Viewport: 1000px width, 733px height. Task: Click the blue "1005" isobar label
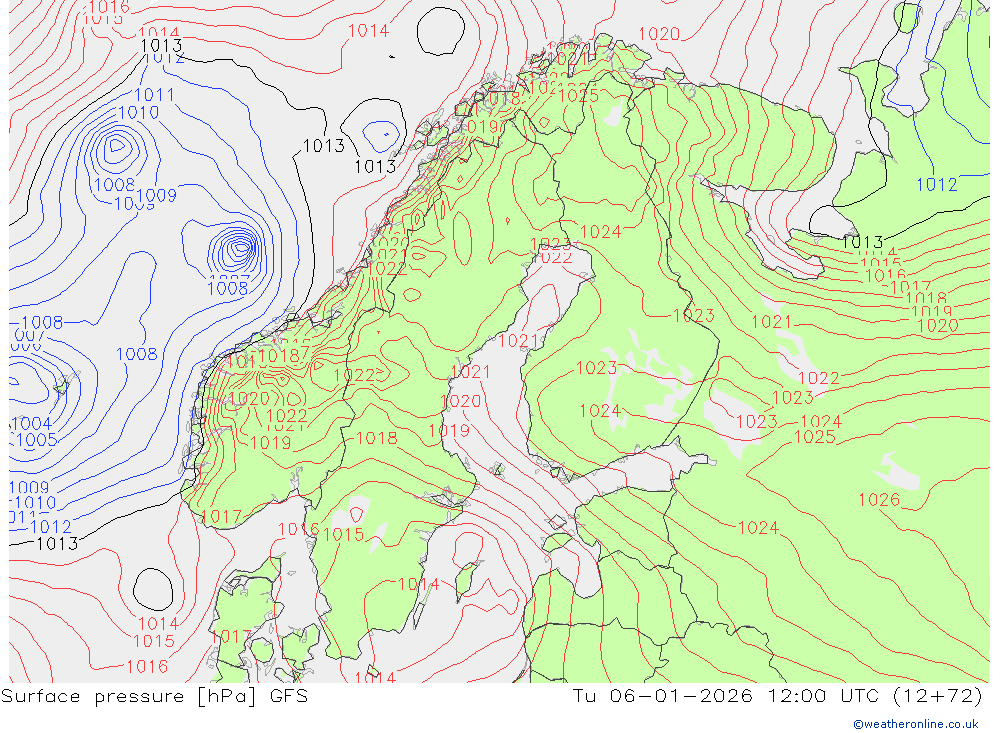(37, 440)
